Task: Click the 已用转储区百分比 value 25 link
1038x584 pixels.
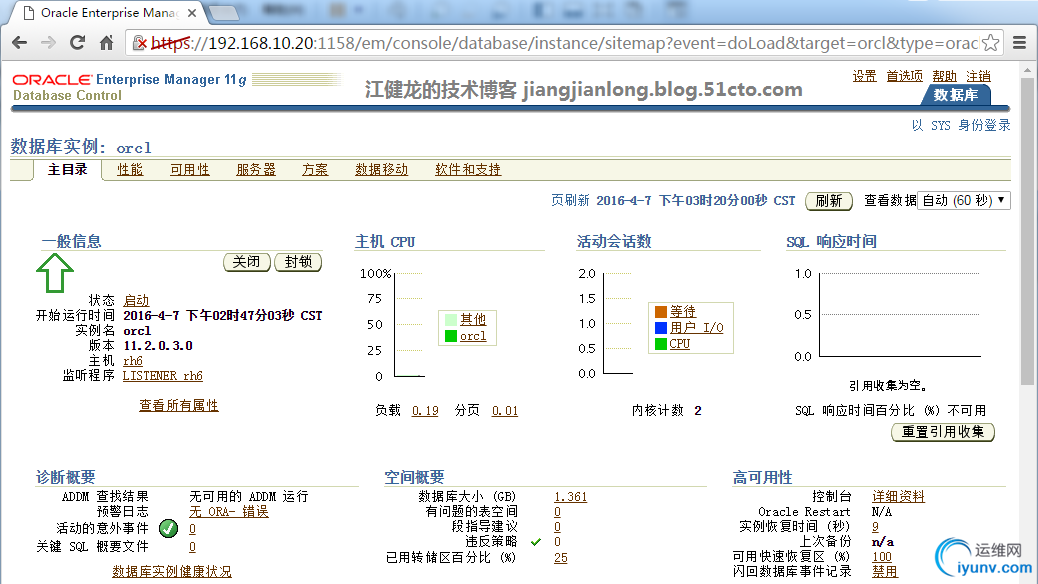Action: point(561,558)
